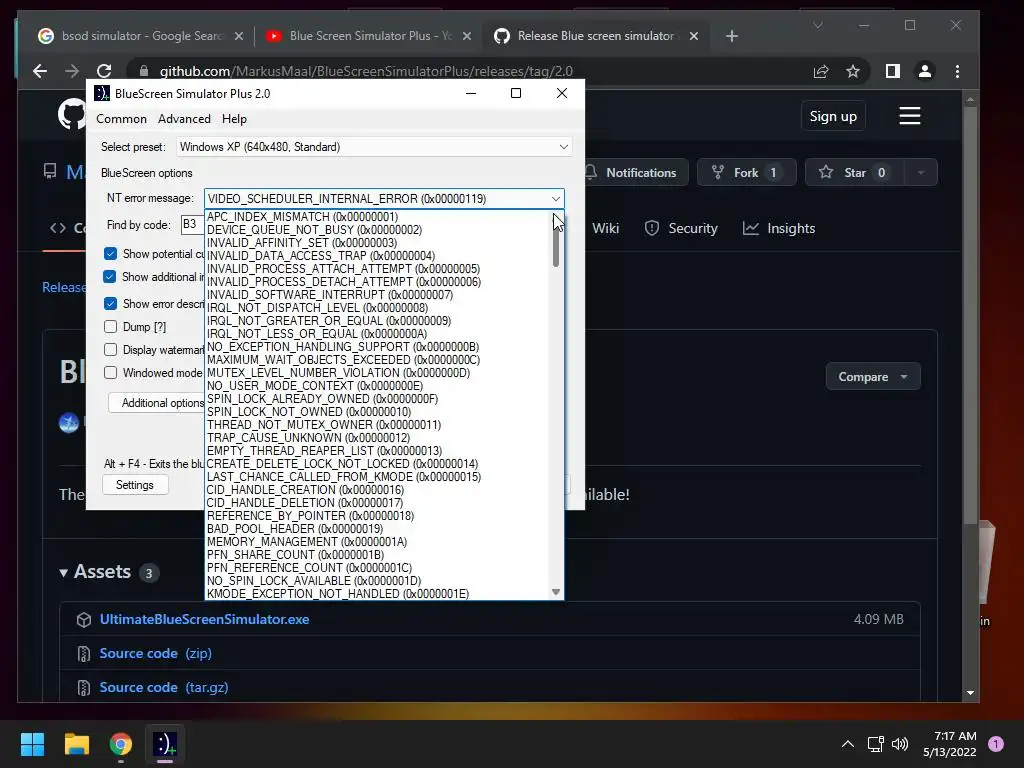Go forward in Chrome
The image size is (1024, 768).
click(72, 71)
